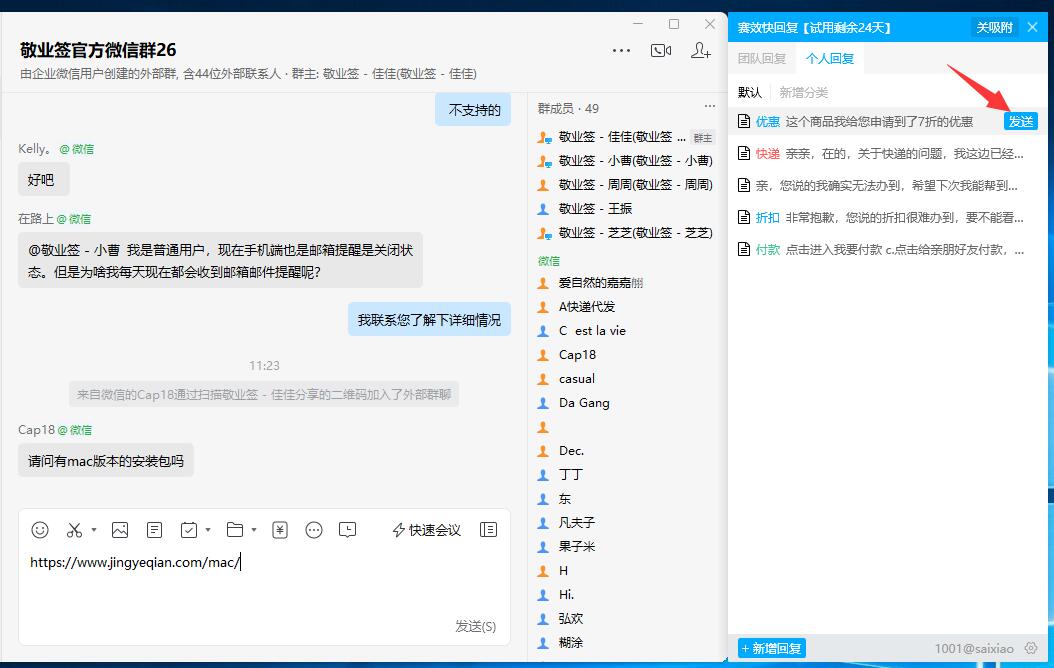This screenshot has height=668, width=1054.
Task: Expand the folder icon dropdown arrow
Action: click(252, 530)
